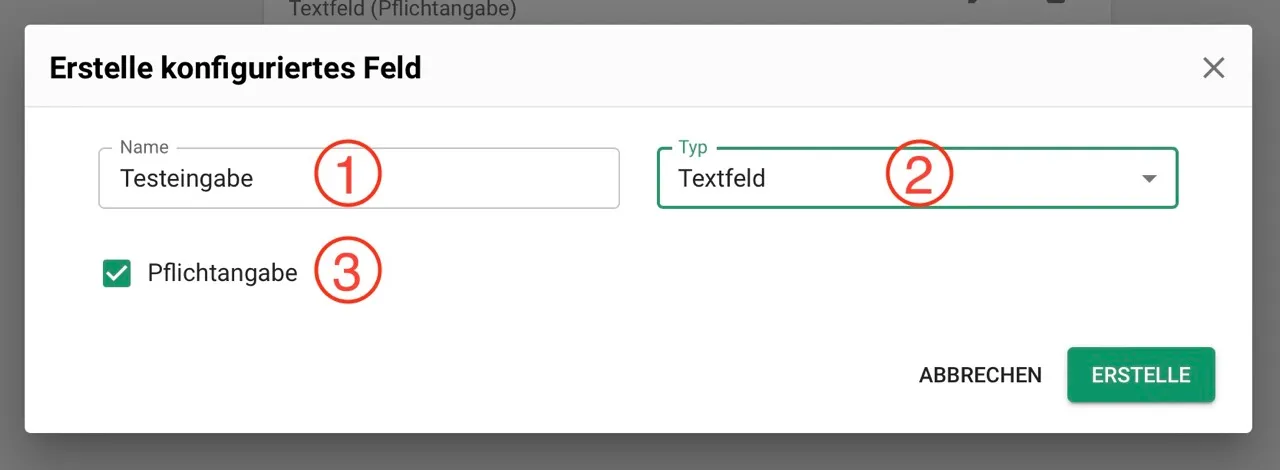Screen dimensions: 1280x470
Task: Click the small Name floating label
Action: click(x=144, y=147)
